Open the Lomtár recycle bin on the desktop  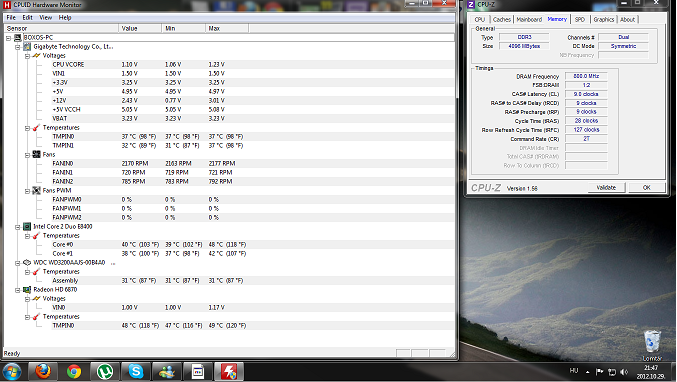coord(652,345)
